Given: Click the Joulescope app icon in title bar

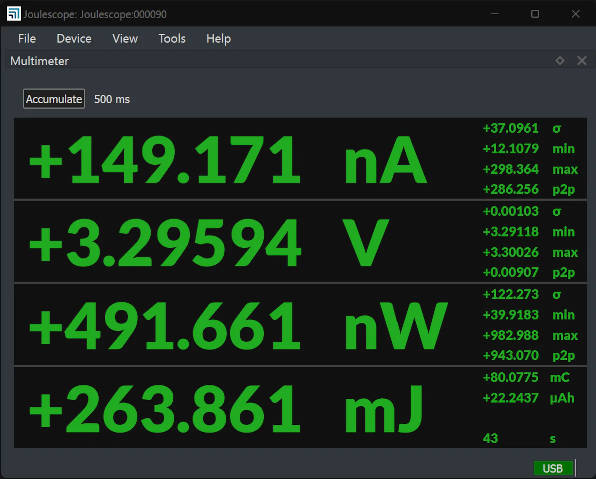Looking at the screenshot, I should coord(14,14).
